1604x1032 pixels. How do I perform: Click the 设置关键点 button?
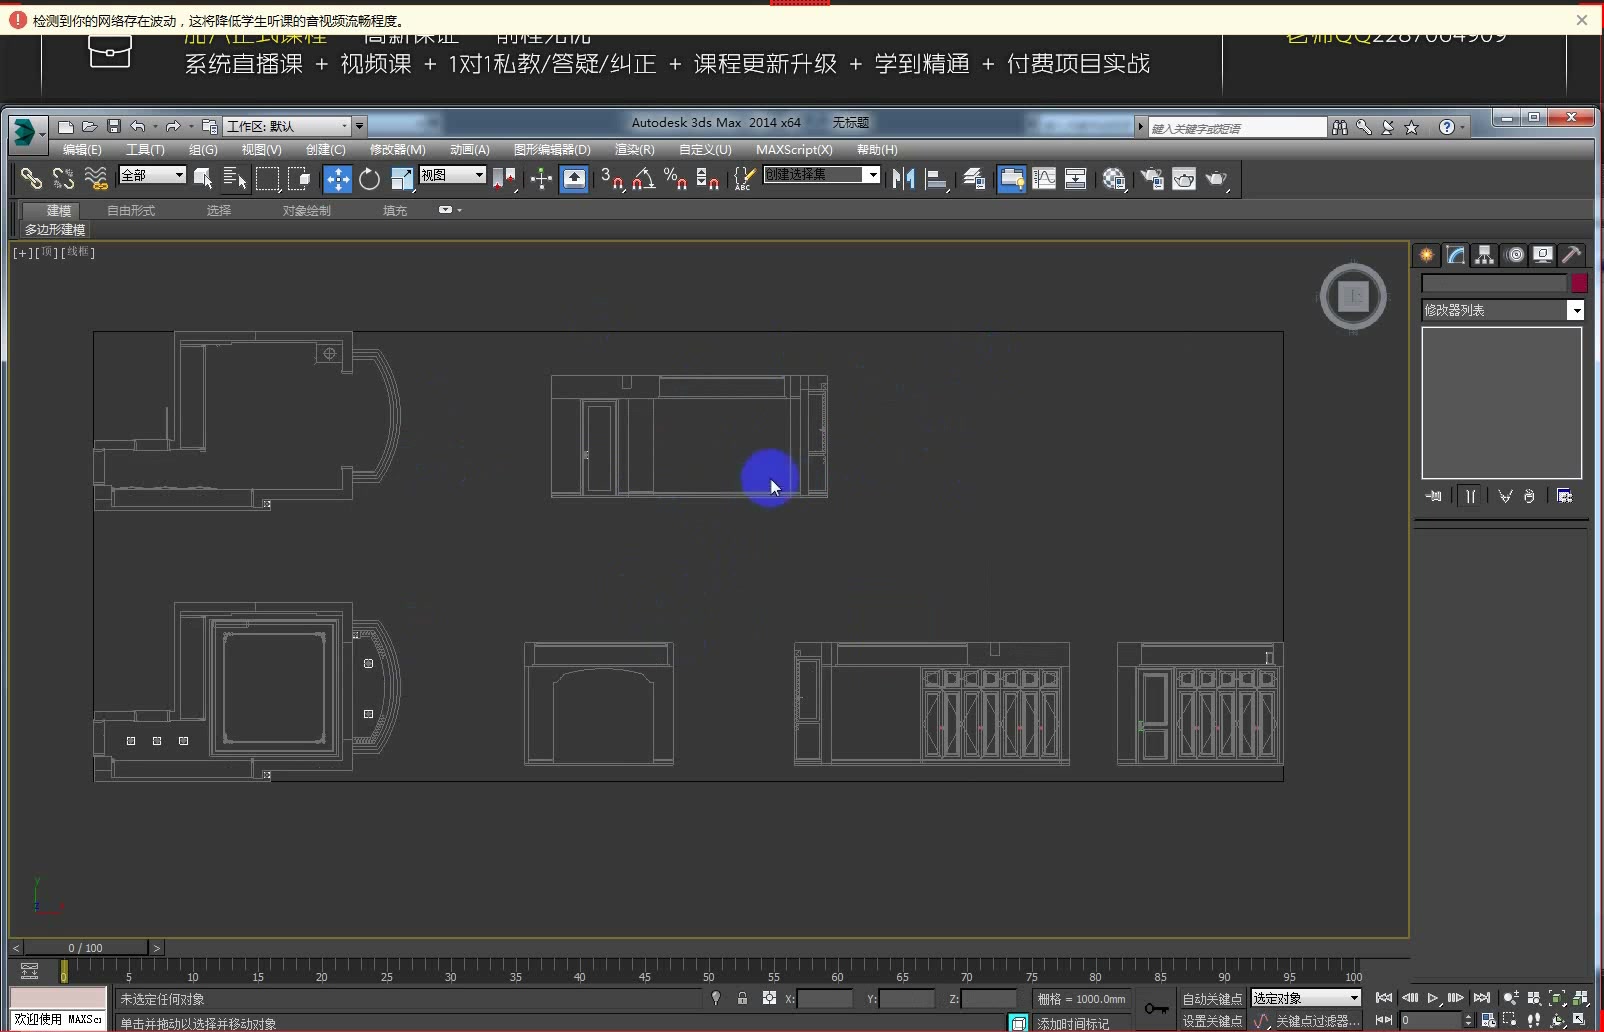point(1212,1021)
